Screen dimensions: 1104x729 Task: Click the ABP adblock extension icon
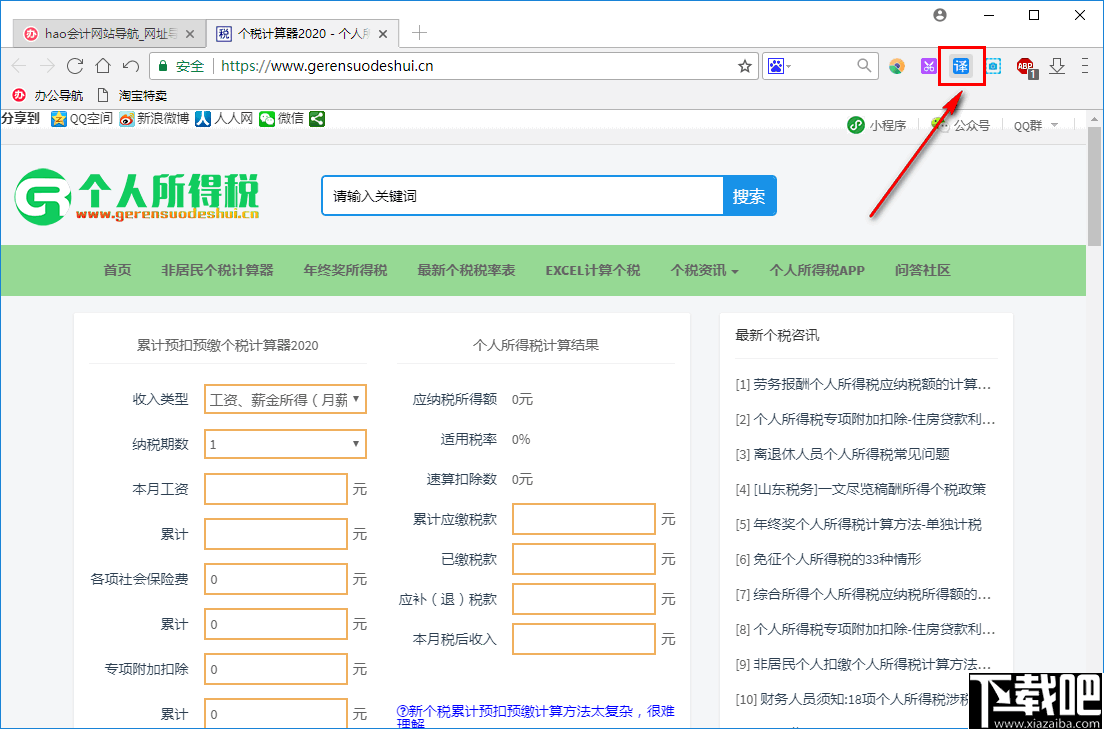(x=1026, y=66)
